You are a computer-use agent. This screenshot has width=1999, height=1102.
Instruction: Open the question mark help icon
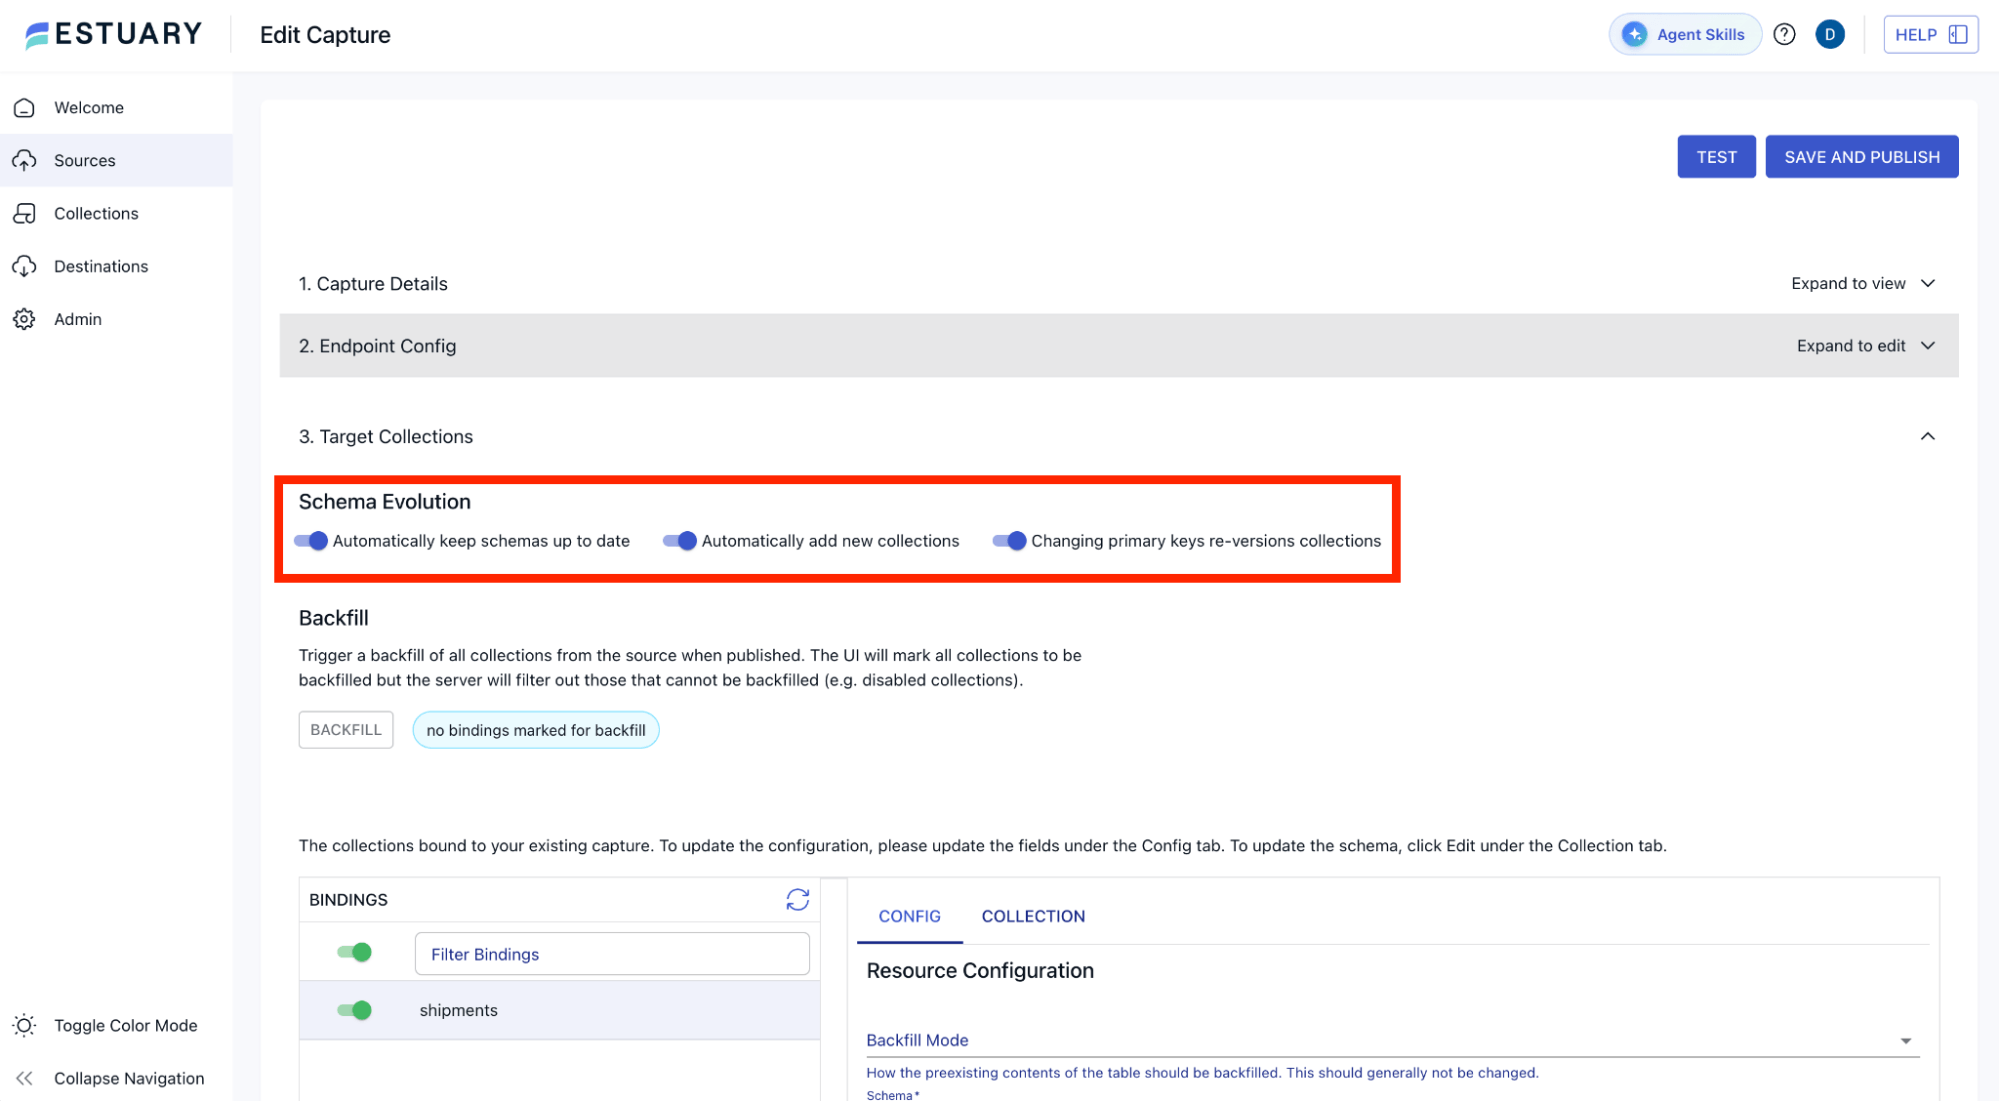pos(1784,34)
